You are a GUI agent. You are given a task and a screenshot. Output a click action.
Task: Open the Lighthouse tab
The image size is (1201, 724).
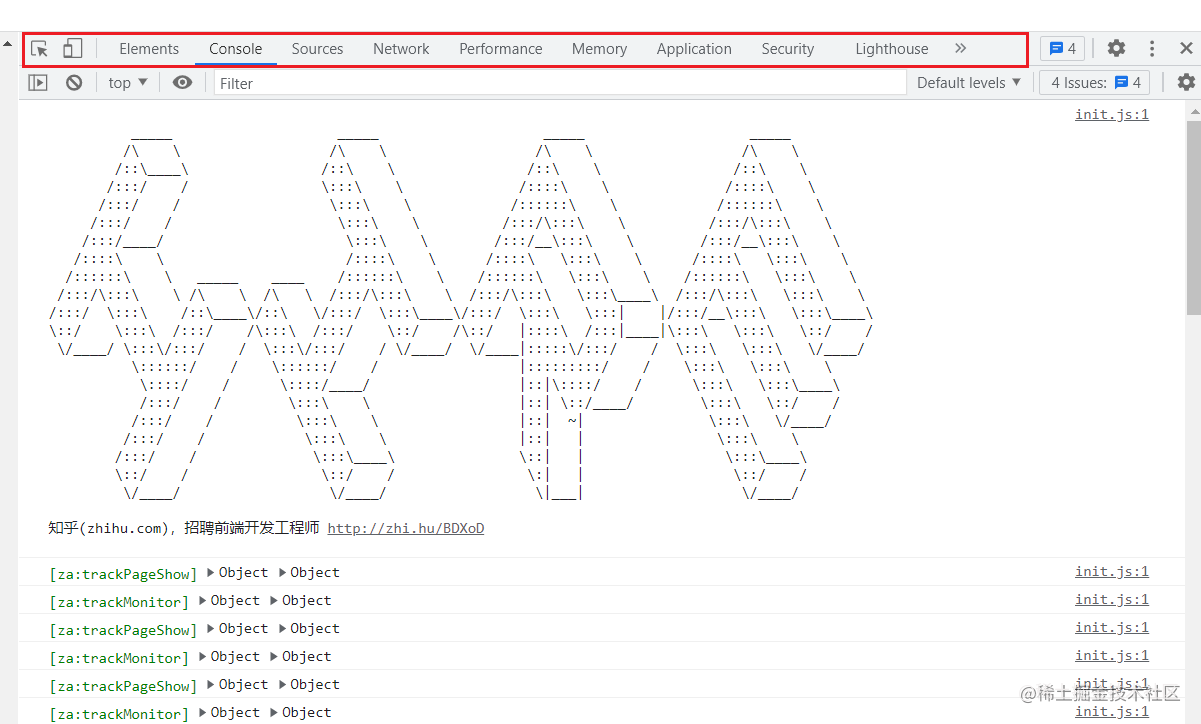pos(891,48)
